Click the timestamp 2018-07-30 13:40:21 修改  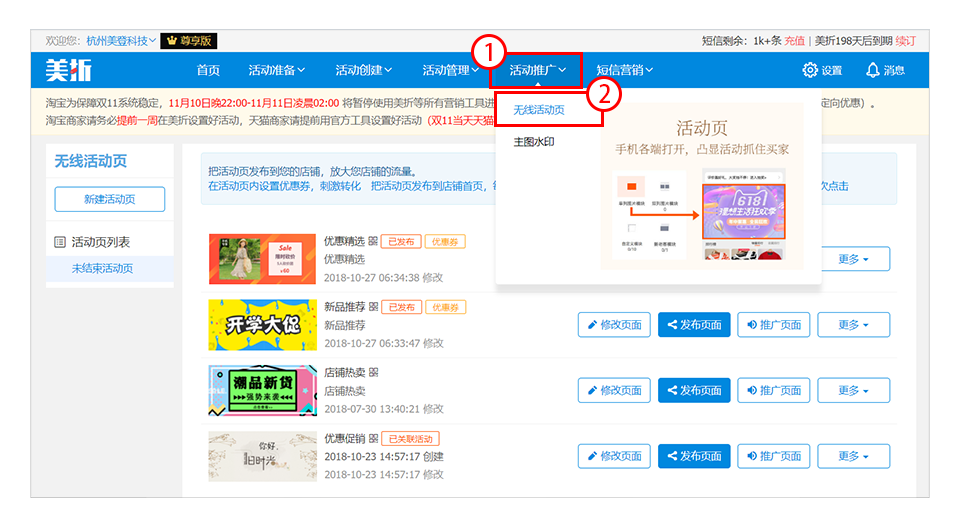click(384, 409)
